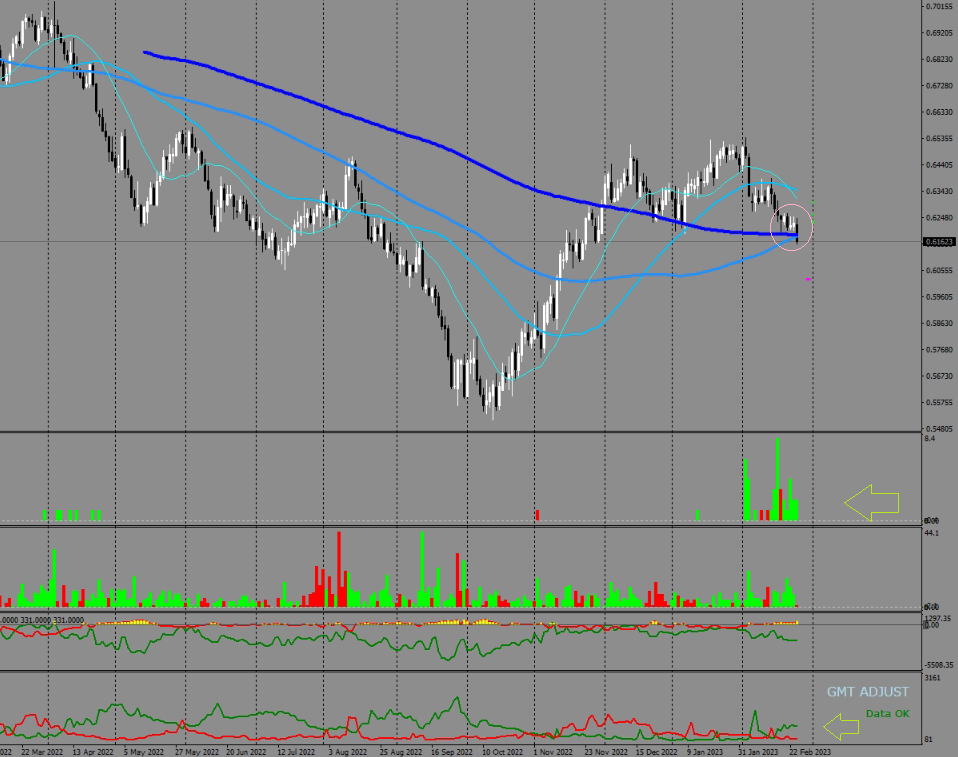This screenshot has width=958, height=757.
Task: Click the current price tag 0.61623
Action: [939, 242]
